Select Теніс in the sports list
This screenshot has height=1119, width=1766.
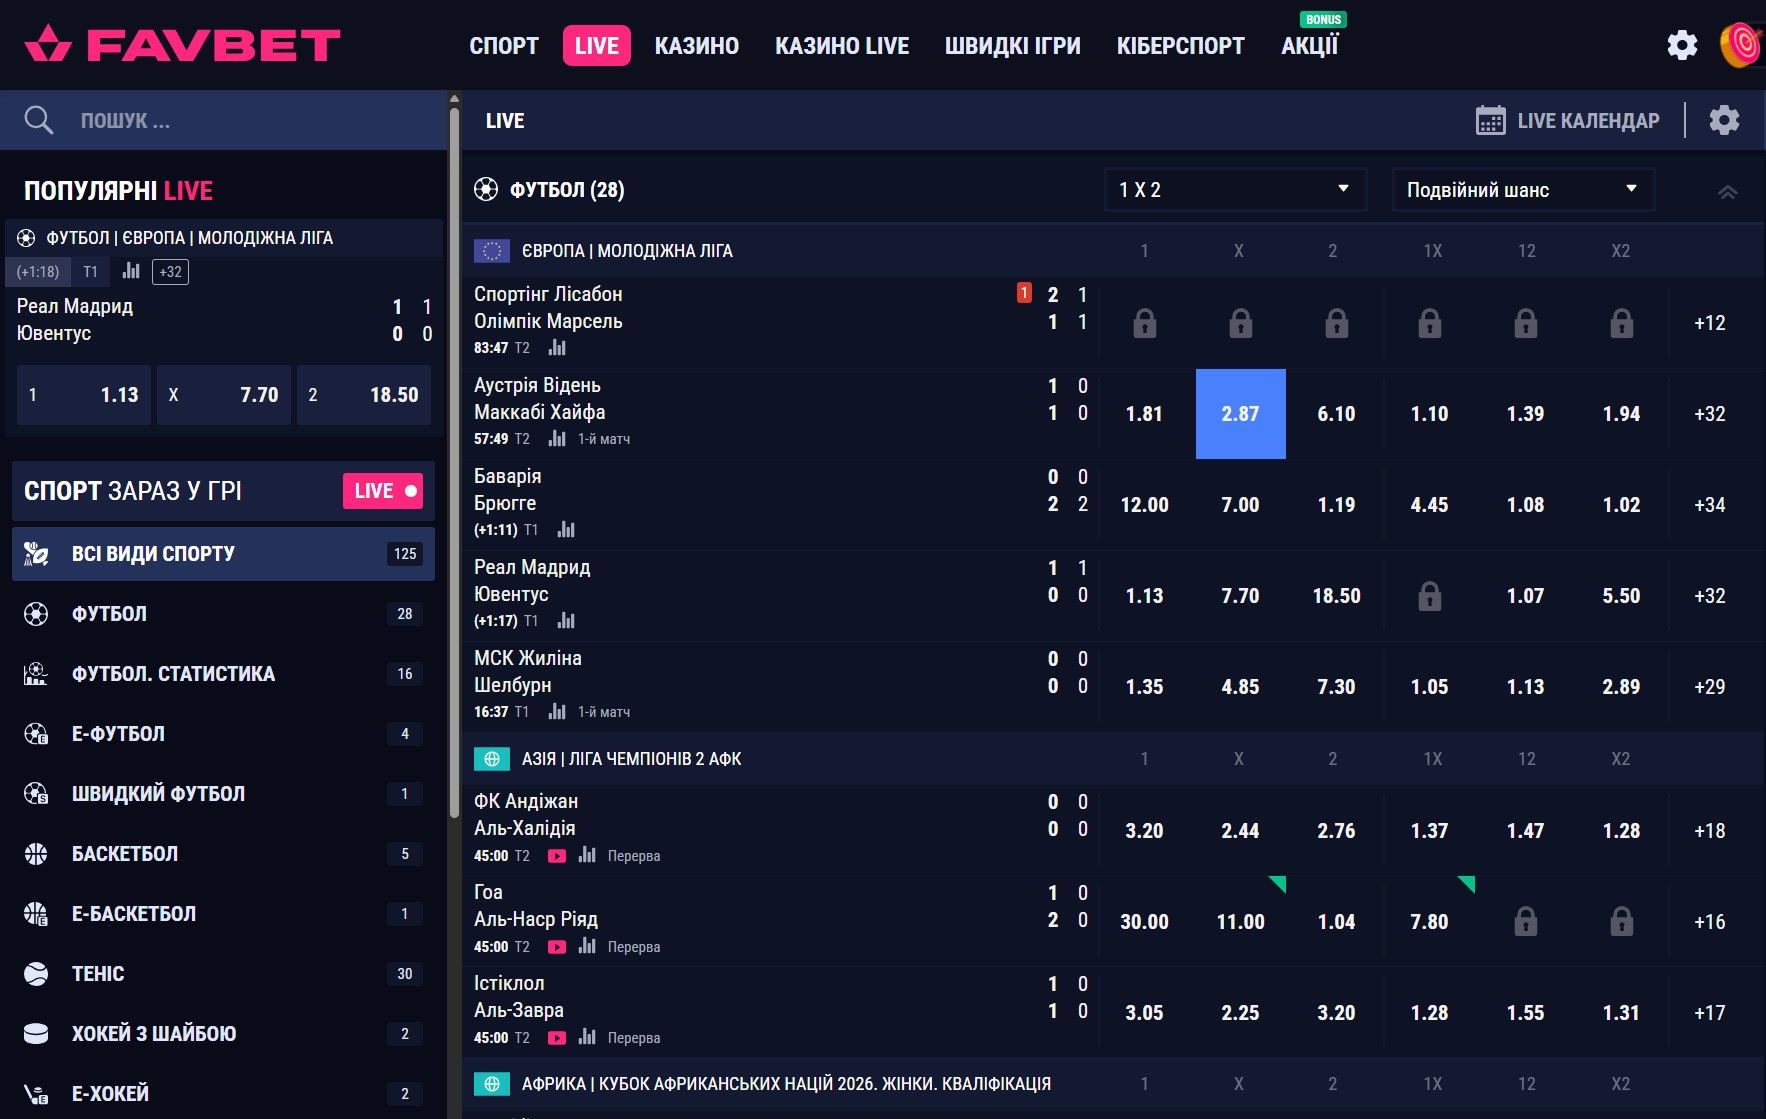[98, 974]
